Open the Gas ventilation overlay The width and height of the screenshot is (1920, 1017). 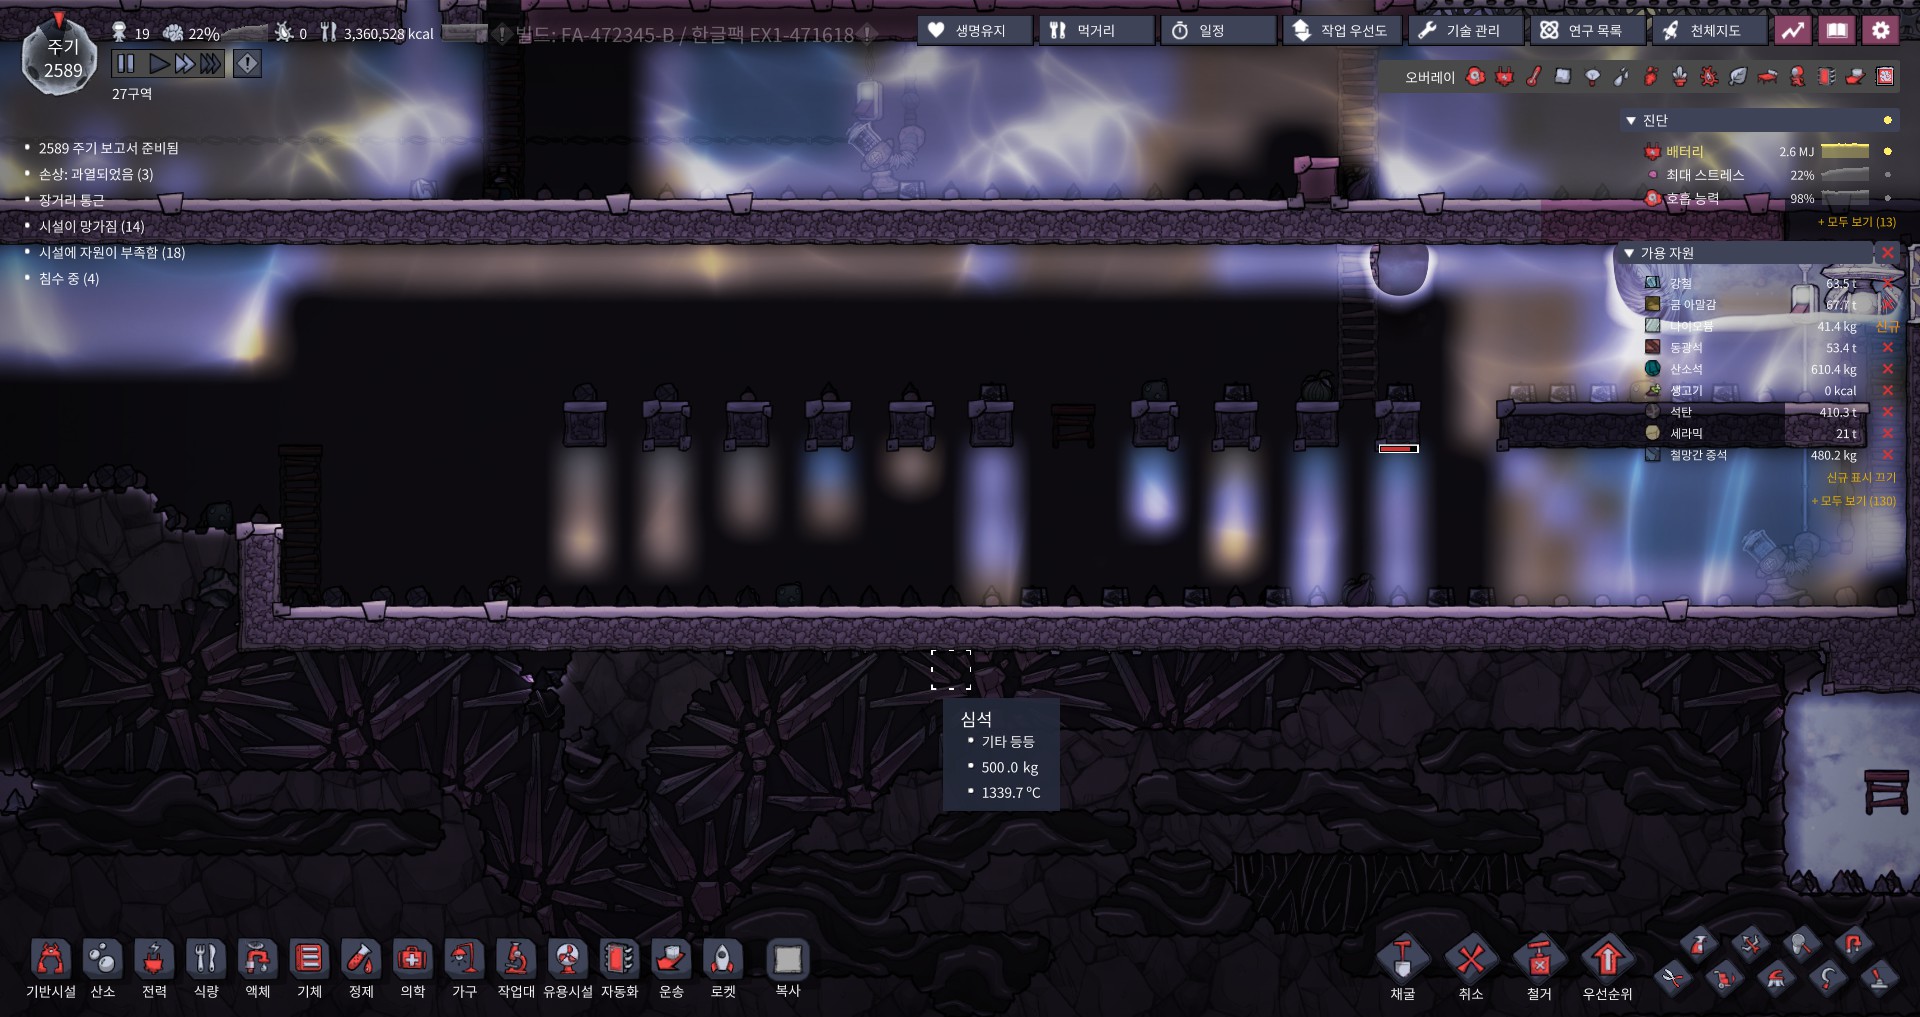[1651, 77]
